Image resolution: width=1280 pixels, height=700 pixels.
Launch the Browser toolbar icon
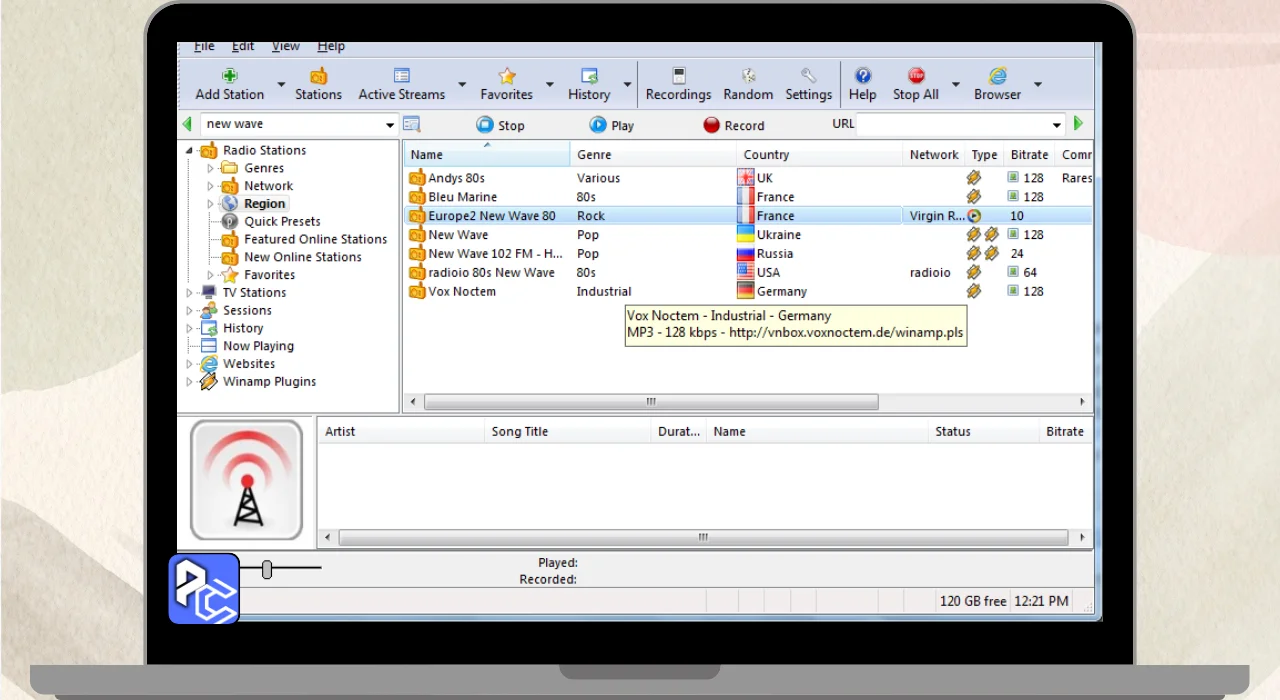tap(997, 77)
